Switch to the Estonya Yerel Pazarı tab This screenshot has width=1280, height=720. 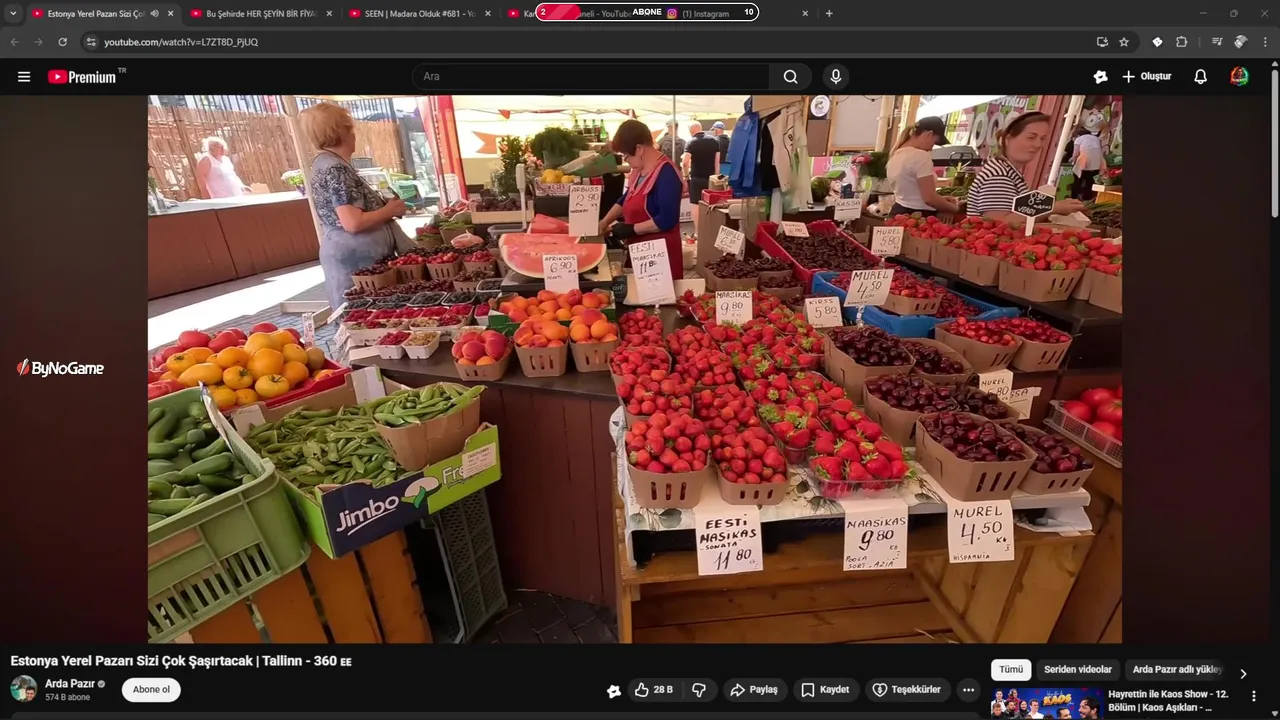tap(96, 14)
